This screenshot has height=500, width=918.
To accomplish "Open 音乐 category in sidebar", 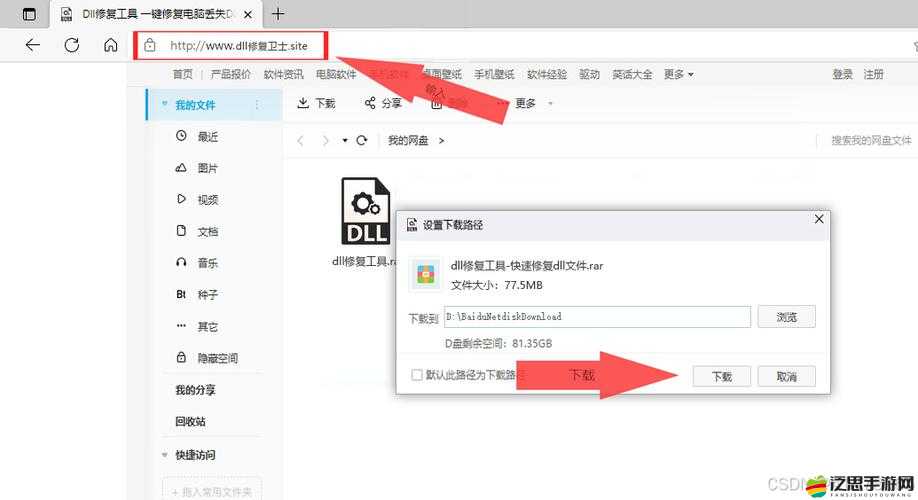I will (207, 263).
